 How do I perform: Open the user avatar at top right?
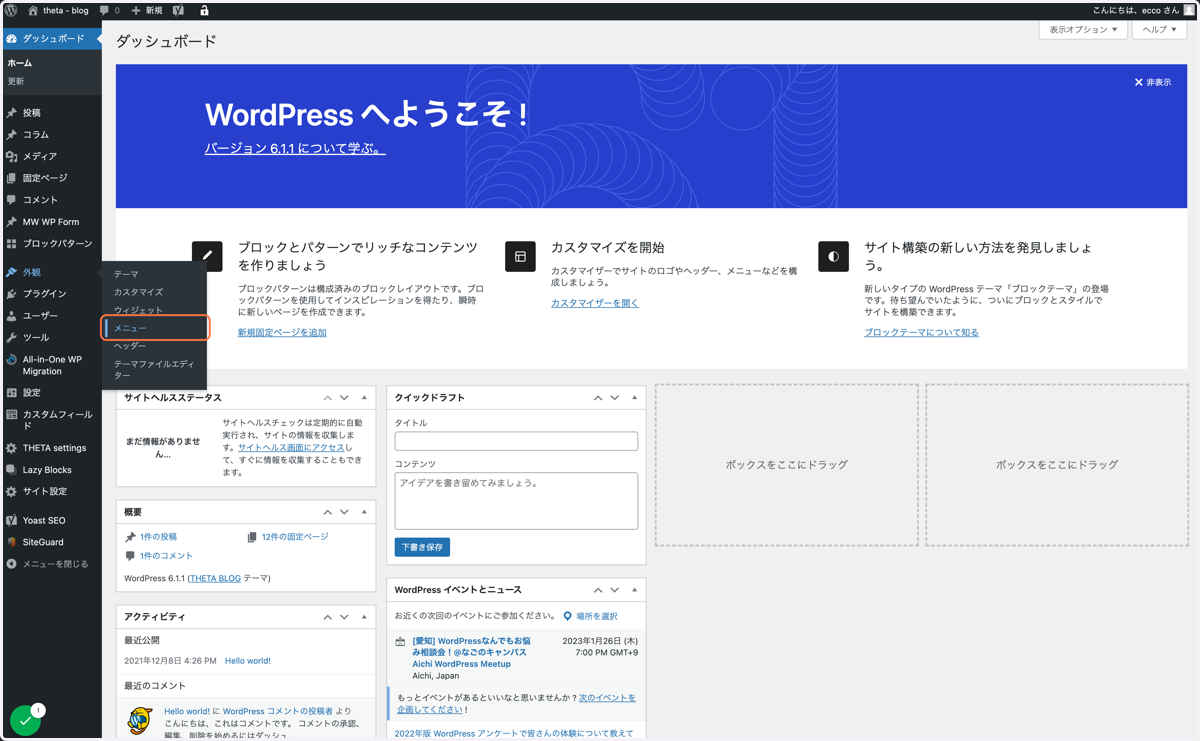tap(1189, 10)
